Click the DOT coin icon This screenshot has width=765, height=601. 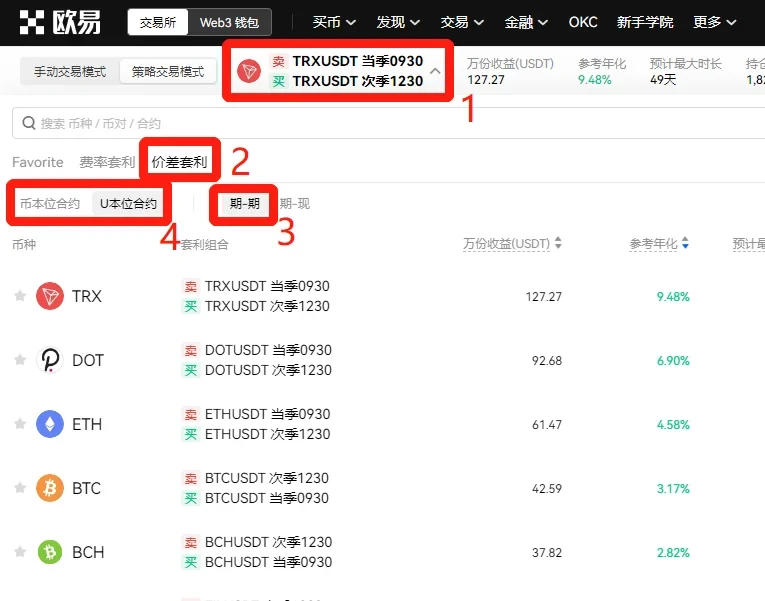pos(50,360)
